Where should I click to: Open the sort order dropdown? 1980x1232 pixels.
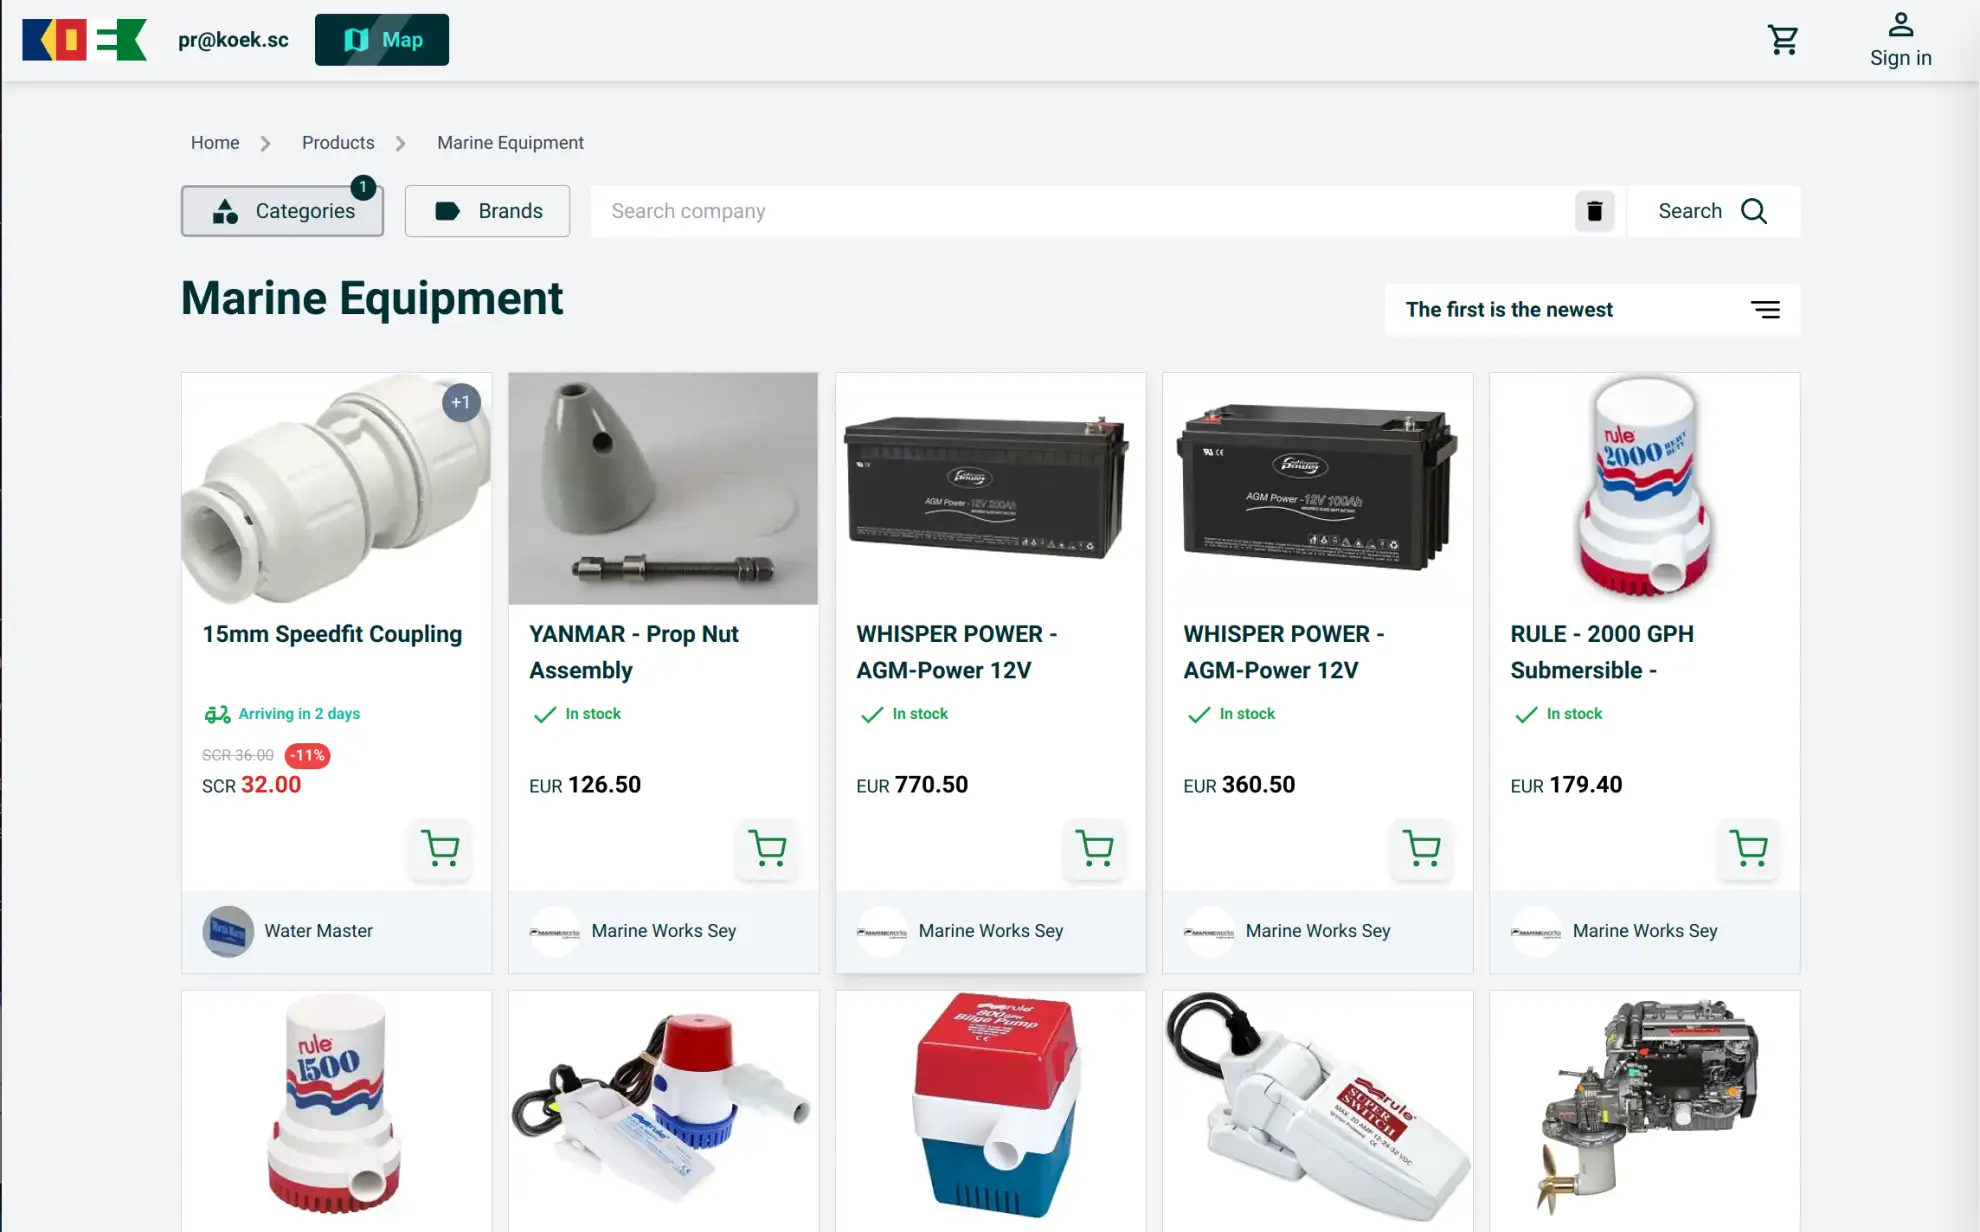[x=1592, y=310]
